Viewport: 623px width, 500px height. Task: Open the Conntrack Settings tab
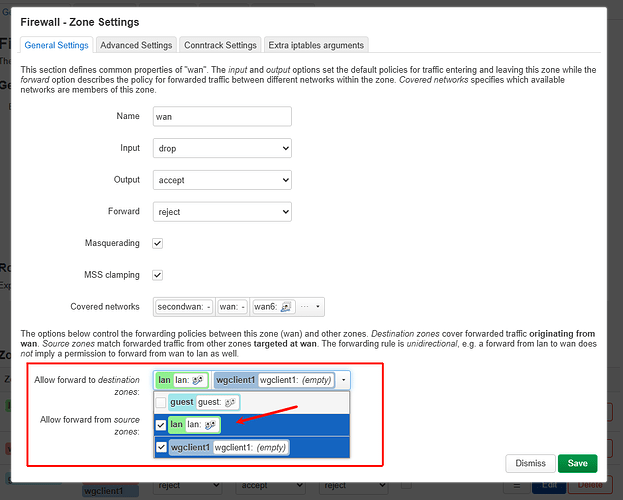tap(219, 45)
